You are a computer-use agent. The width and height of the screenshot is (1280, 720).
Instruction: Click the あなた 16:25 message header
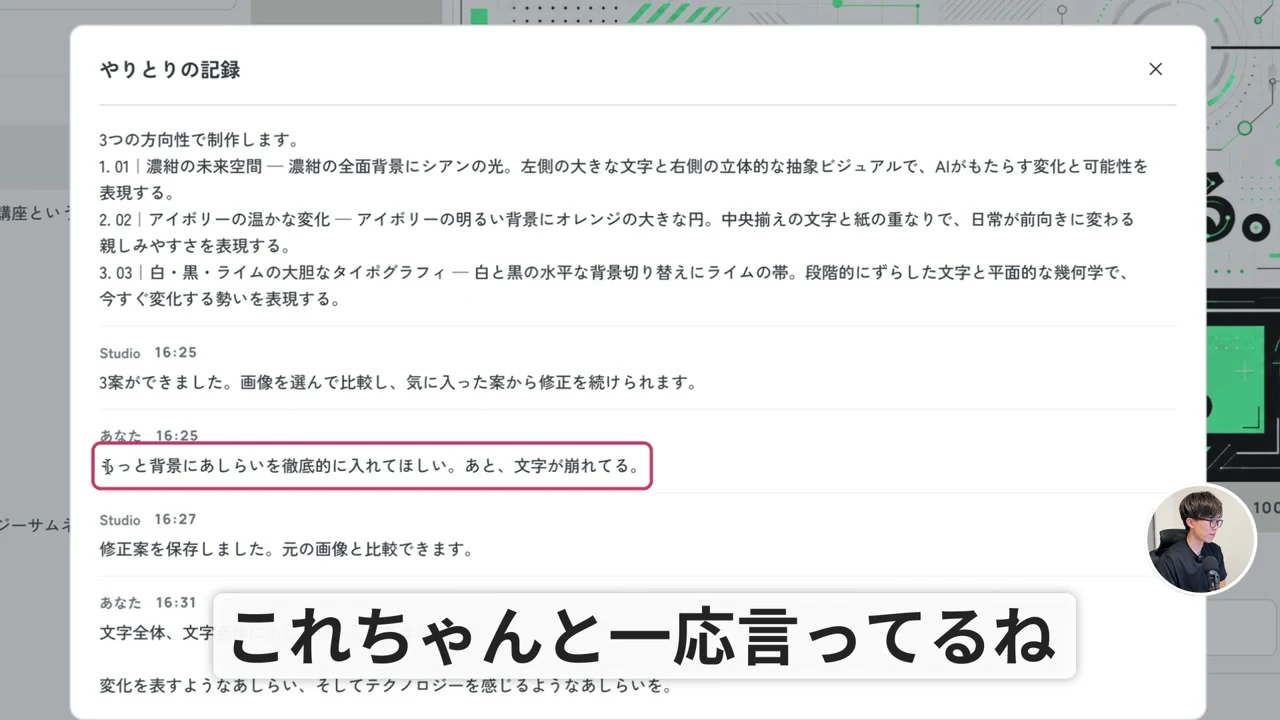coord(148,436)
